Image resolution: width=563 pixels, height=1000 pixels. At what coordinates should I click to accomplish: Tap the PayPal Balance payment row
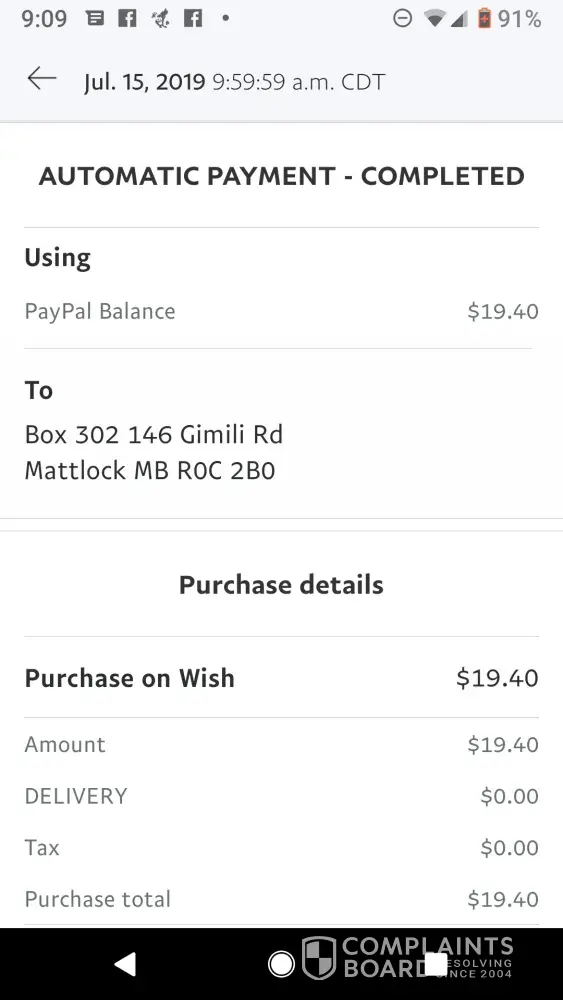click(x=281, y=311)
